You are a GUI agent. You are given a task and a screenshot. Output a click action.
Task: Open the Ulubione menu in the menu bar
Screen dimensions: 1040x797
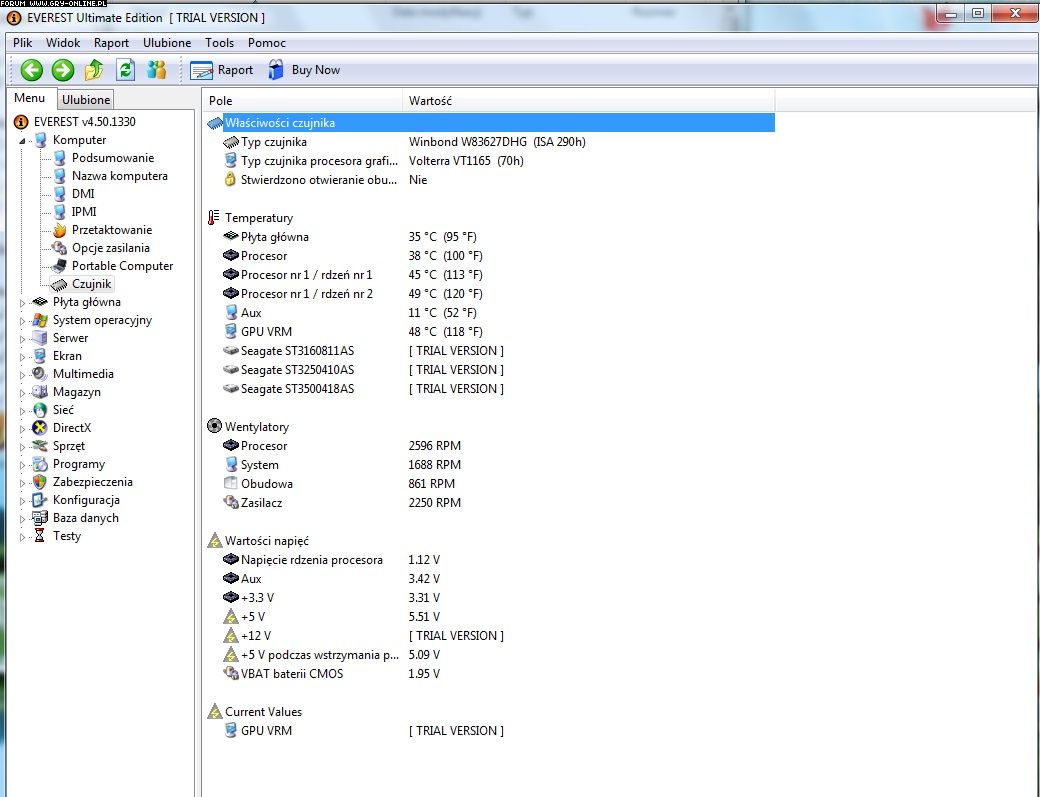point(167,42)
